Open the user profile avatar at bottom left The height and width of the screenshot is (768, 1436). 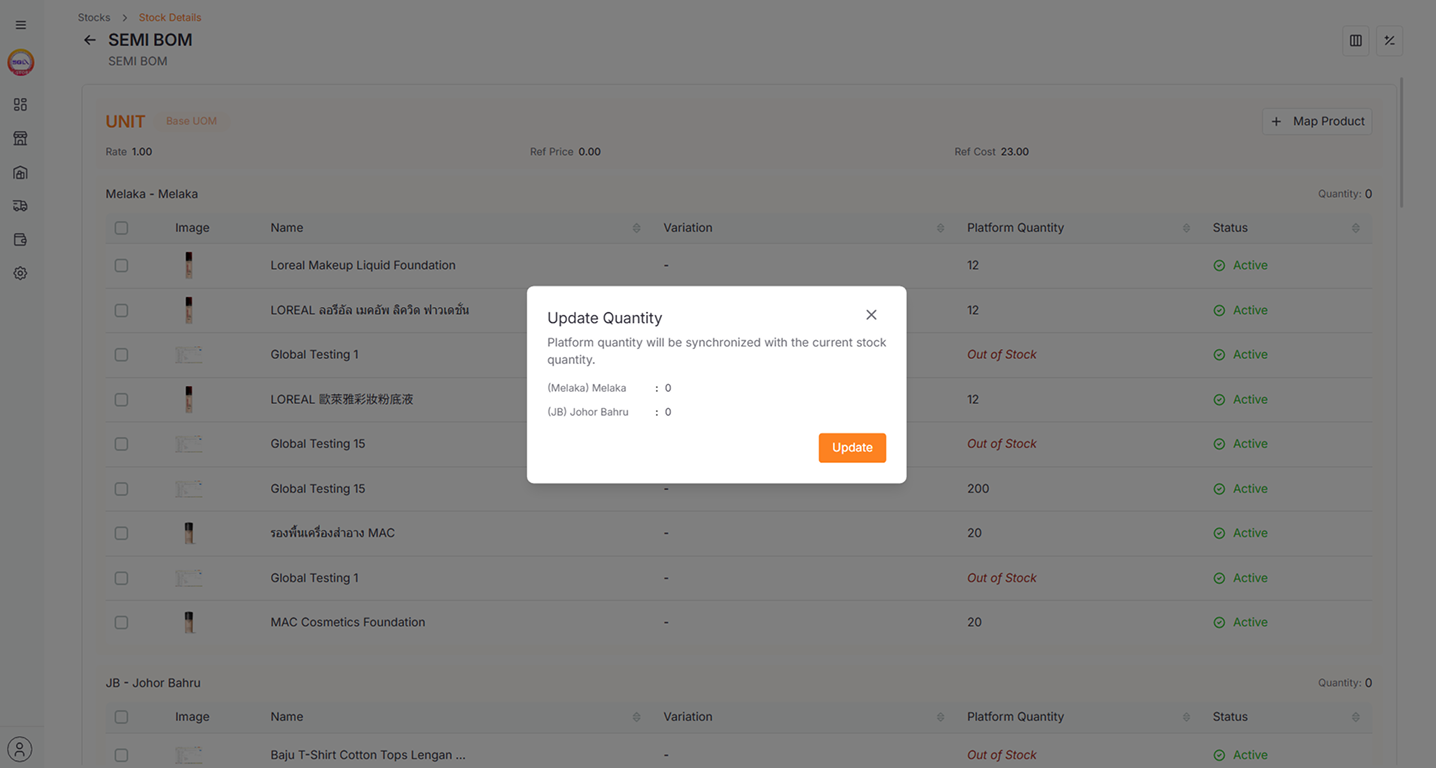point(20,748)
